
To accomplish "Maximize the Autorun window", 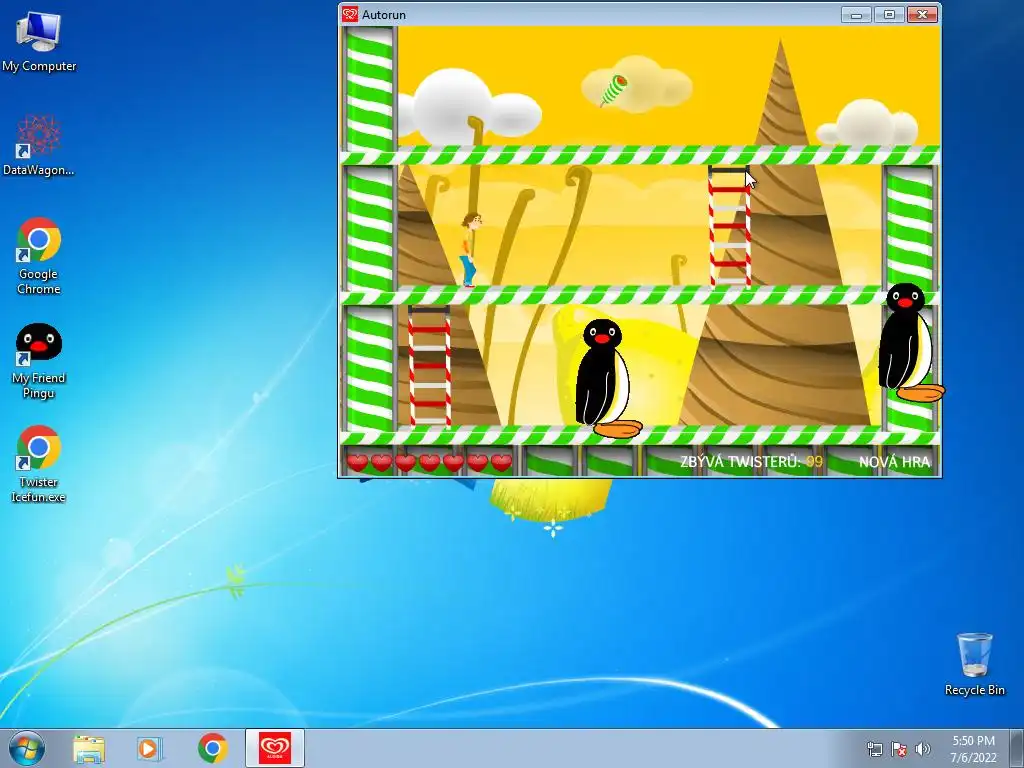I will tap(889, 14).
